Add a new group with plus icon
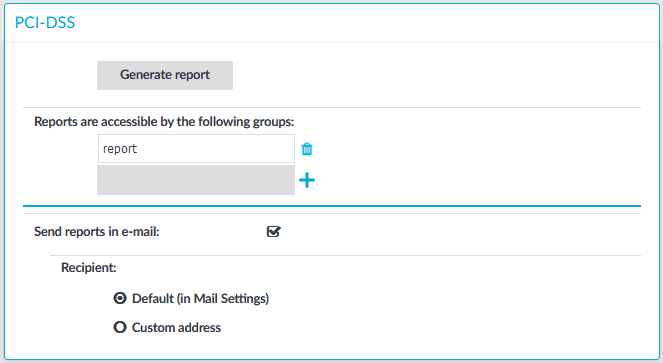This screenshot has height=363, width=663. coord(307,180)
